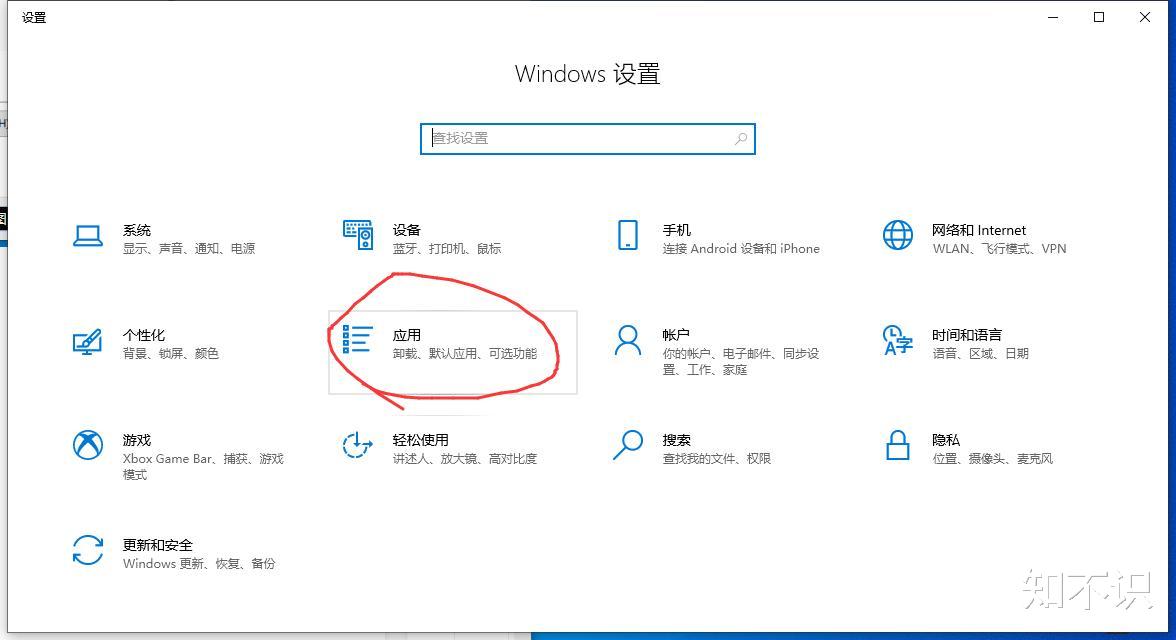This screenshot has height=640, width=1176.
Task: Click Windows 更新、恢复、备份 description
Action: [x=199, y=563]
